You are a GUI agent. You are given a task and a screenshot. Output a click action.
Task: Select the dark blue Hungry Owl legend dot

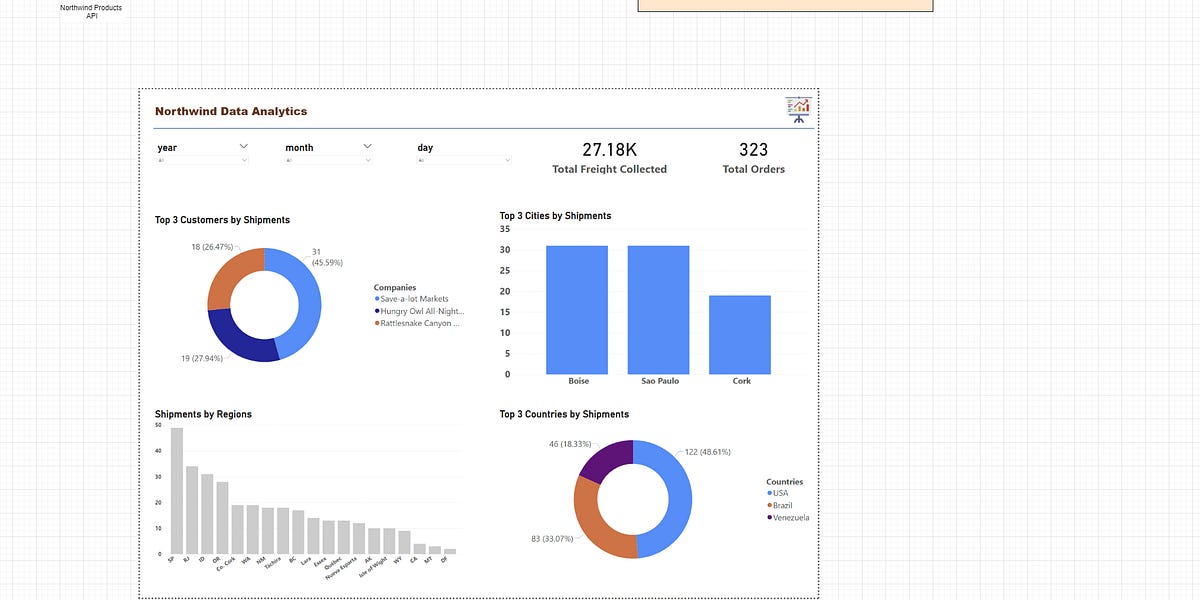(x=378, y=310)
